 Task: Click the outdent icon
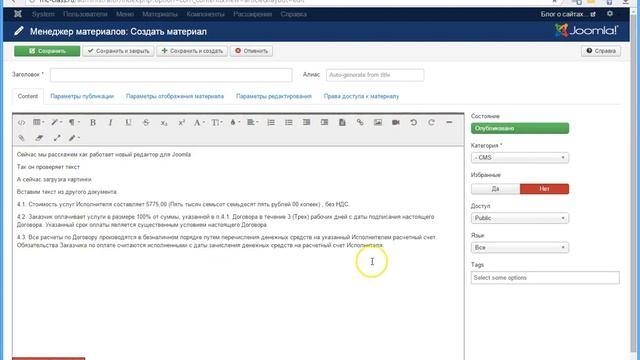tap(307, 122)
